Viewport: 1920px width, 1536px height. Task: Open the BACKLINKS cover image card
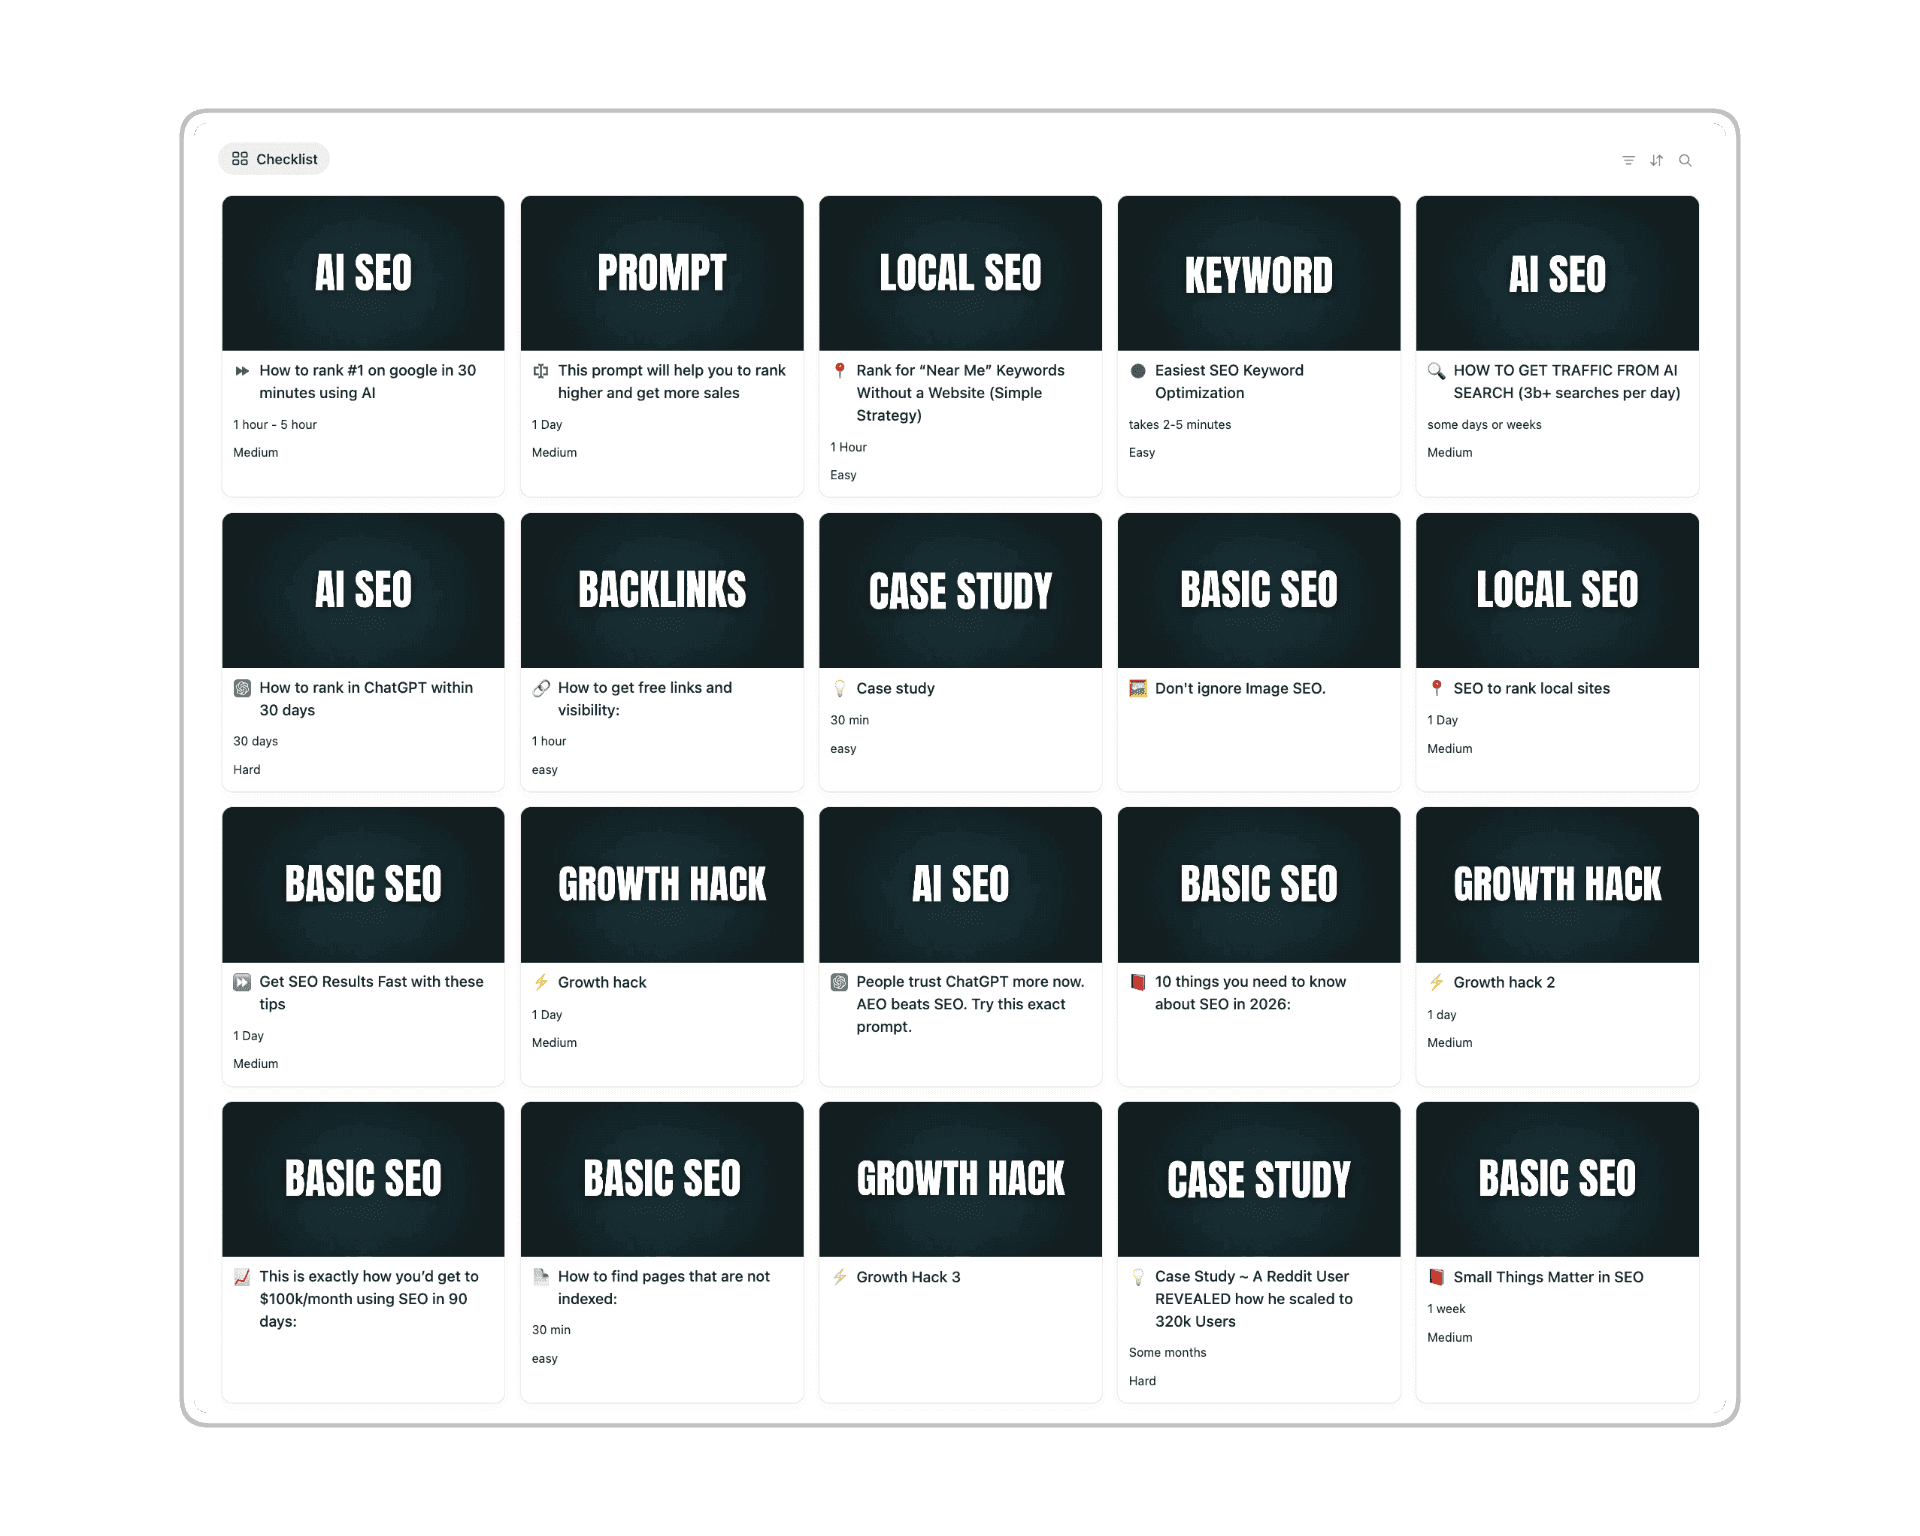tap(661, 590)
